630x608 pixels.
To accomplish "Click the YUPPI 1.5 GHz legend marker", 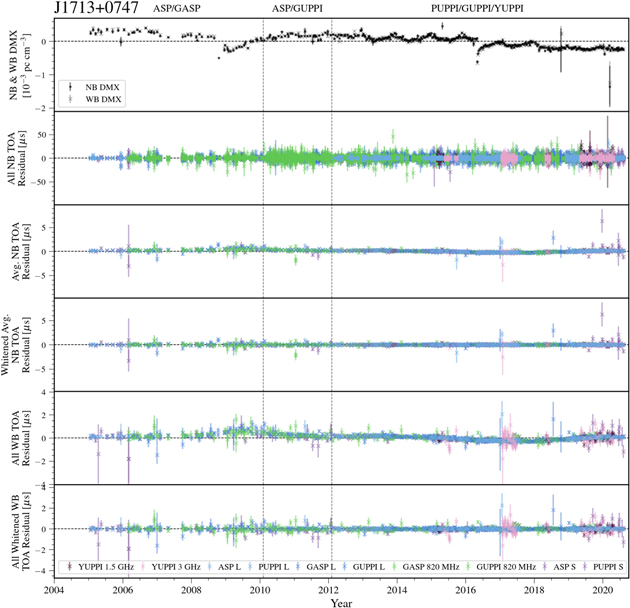I will click(x=69, y=567).
